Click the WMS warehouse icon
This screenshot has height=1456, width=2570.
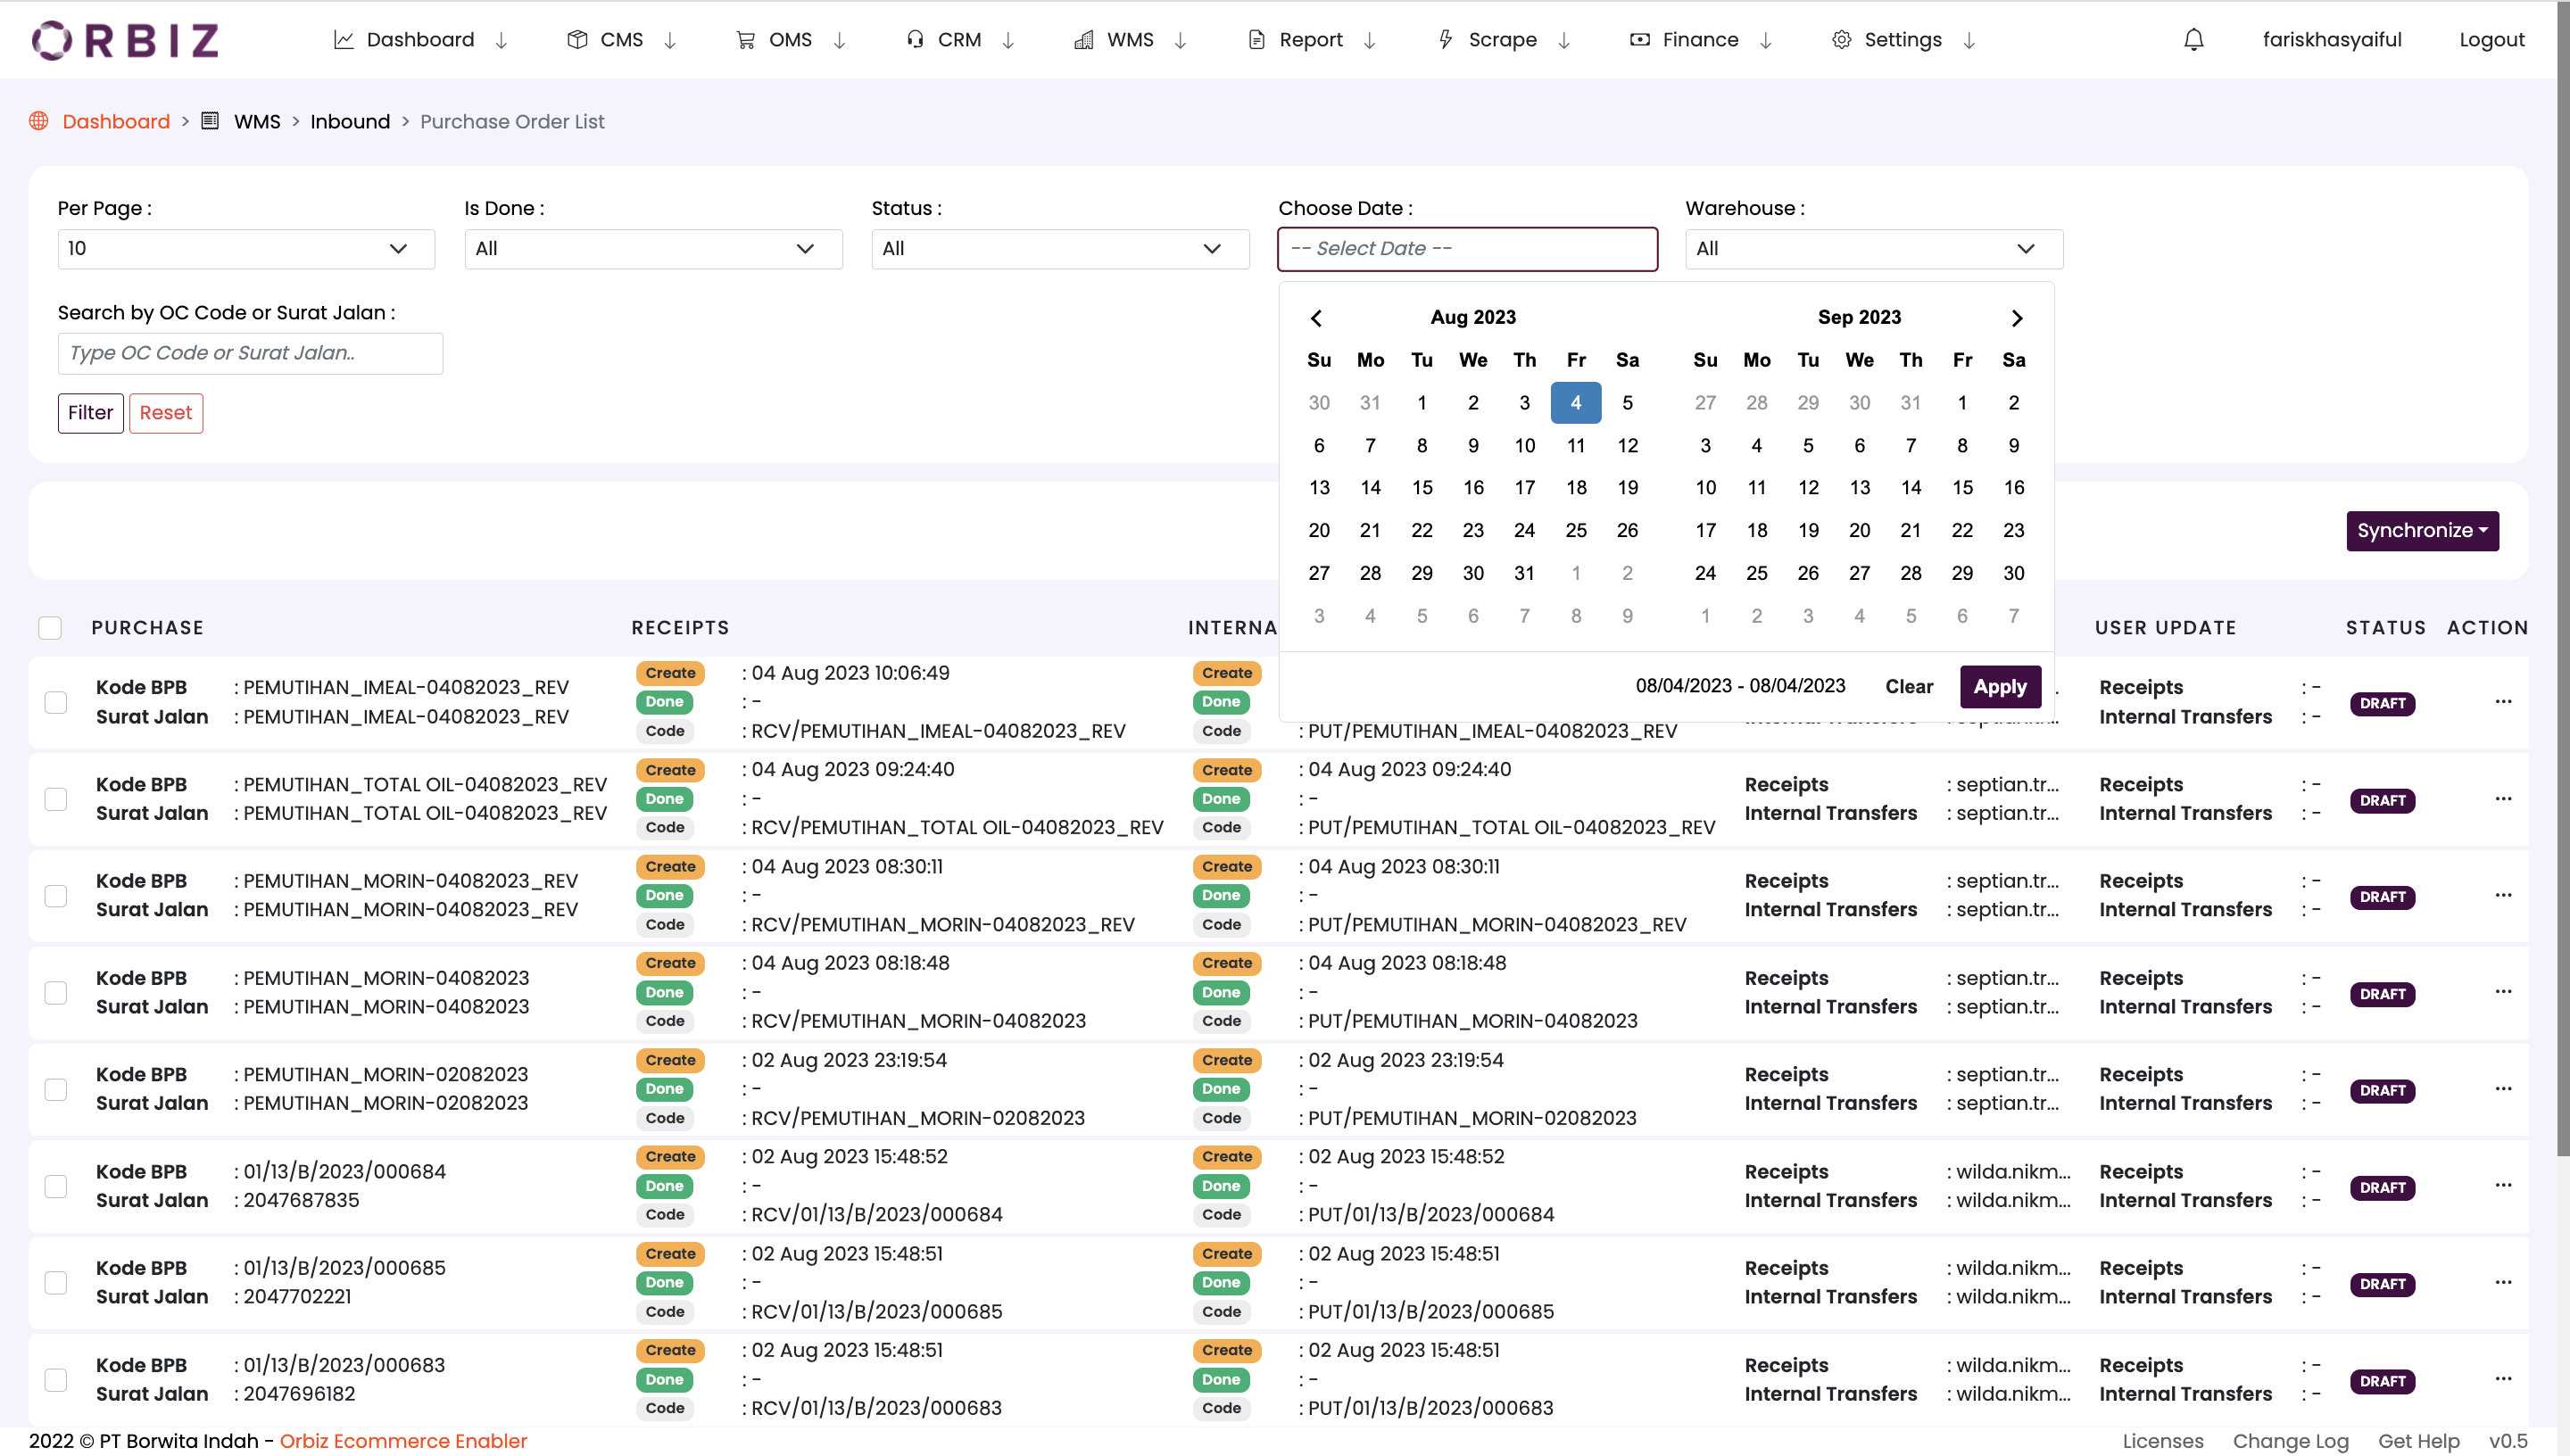(x=1083, y=40)
